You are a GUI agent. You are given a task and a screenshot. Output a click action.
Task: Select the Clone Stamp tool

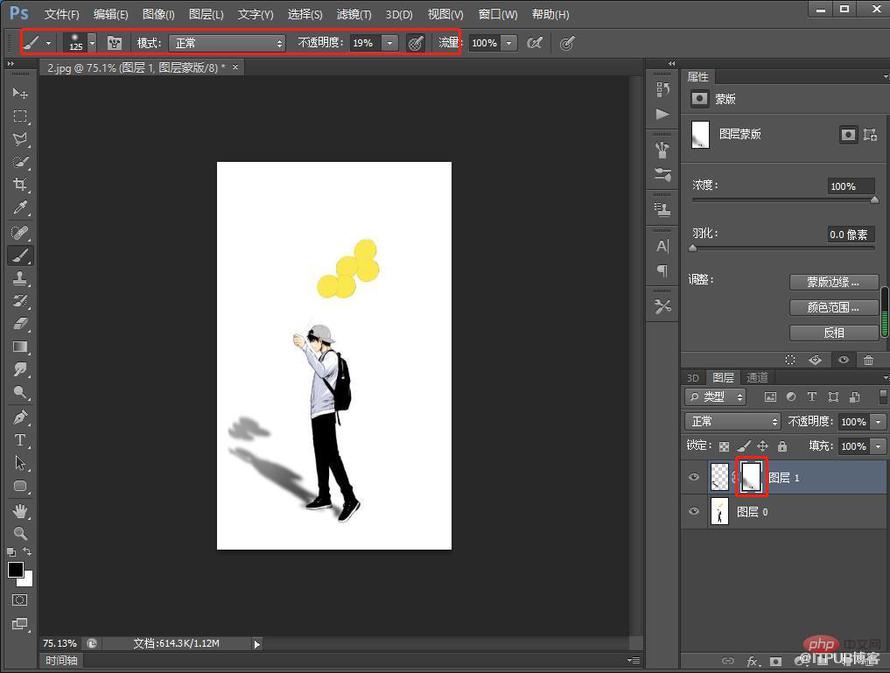(x=20, y=278)
